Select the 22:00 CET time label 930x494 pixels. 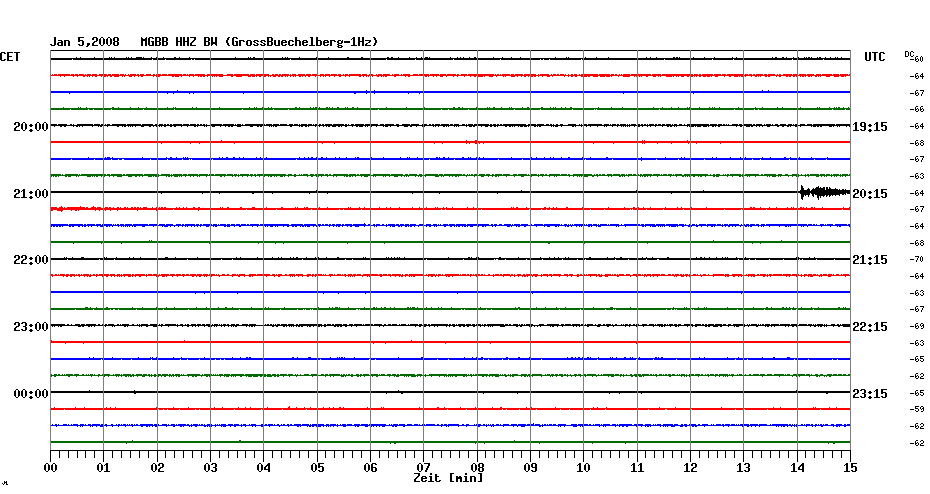(x=31, y=260)
